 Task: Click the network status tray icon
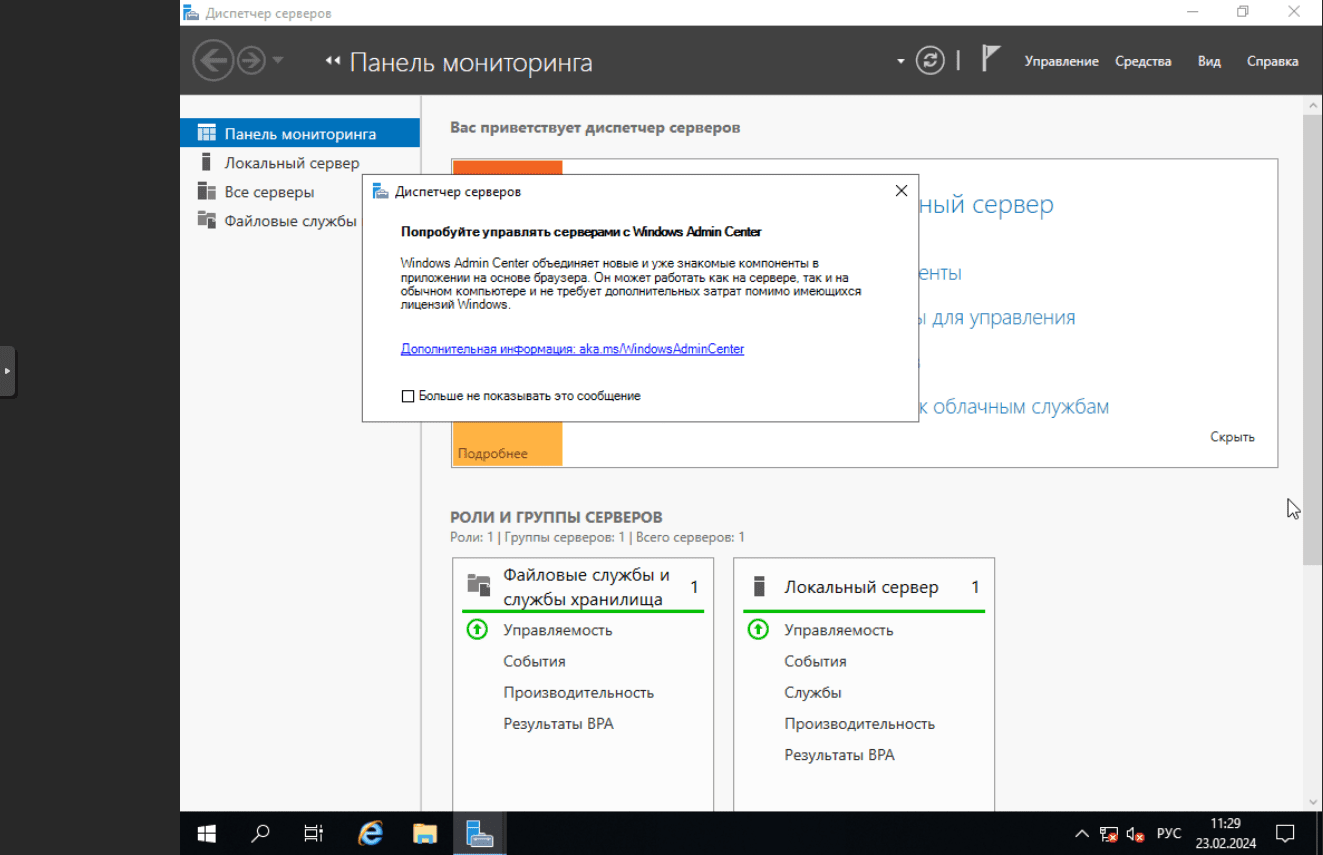(1109, 834)
